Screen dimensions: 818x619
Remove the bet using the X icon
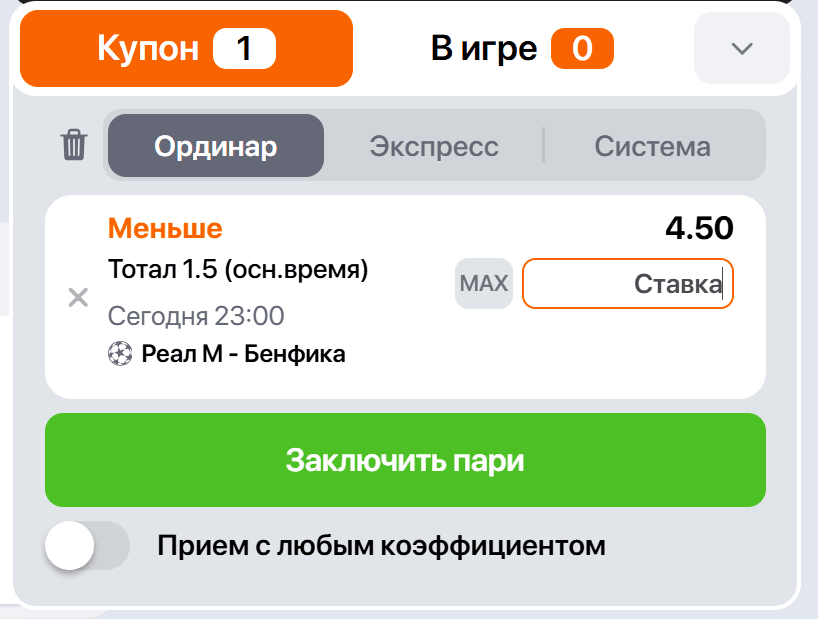pos(77,297)
